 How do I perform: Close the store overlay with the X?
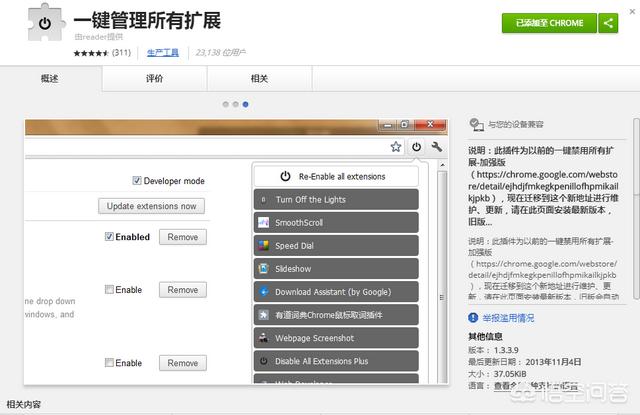click(632, 11)
